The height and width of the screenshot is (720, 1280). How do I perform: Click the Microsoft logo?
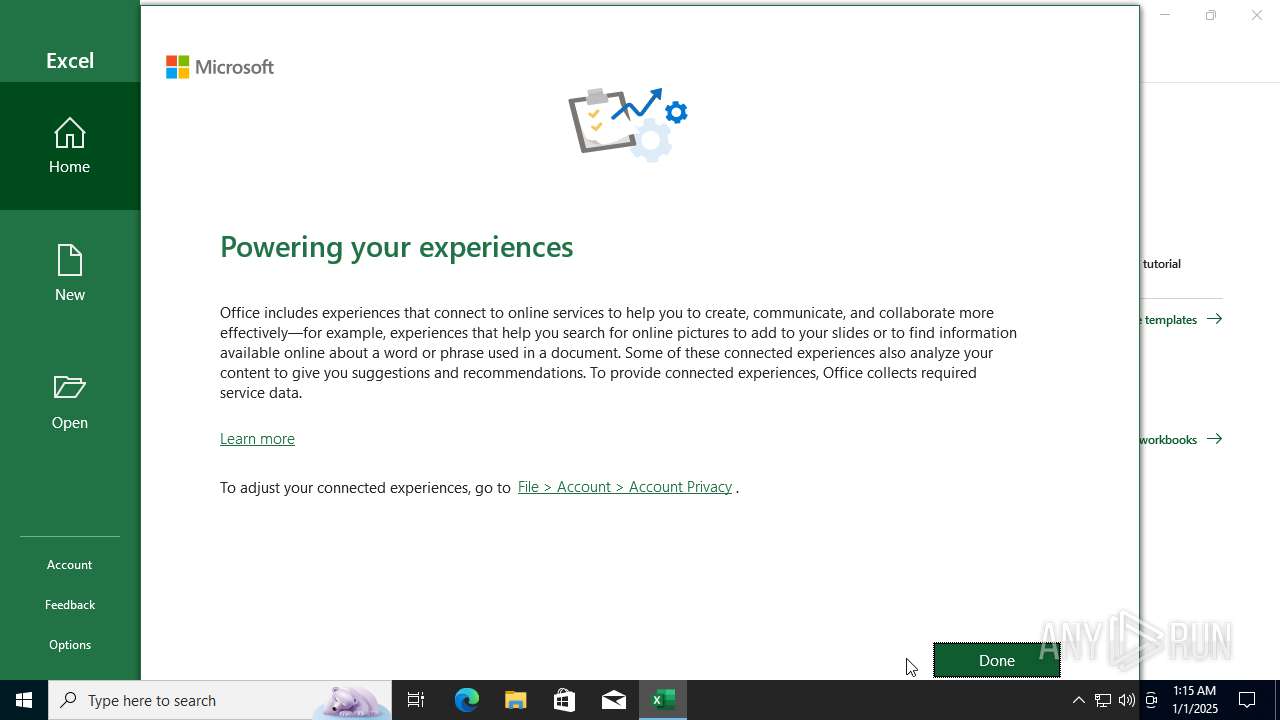coord(220,67)
